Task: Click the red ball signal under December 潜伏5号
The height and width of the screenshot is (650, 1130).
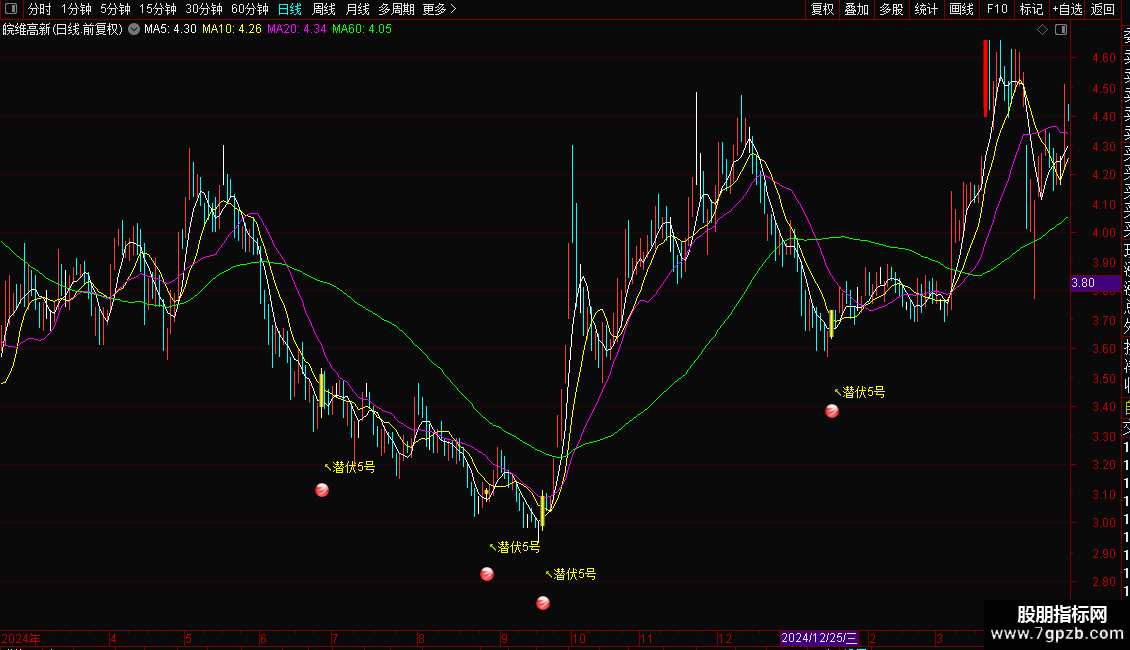Action: pos(832,411)
